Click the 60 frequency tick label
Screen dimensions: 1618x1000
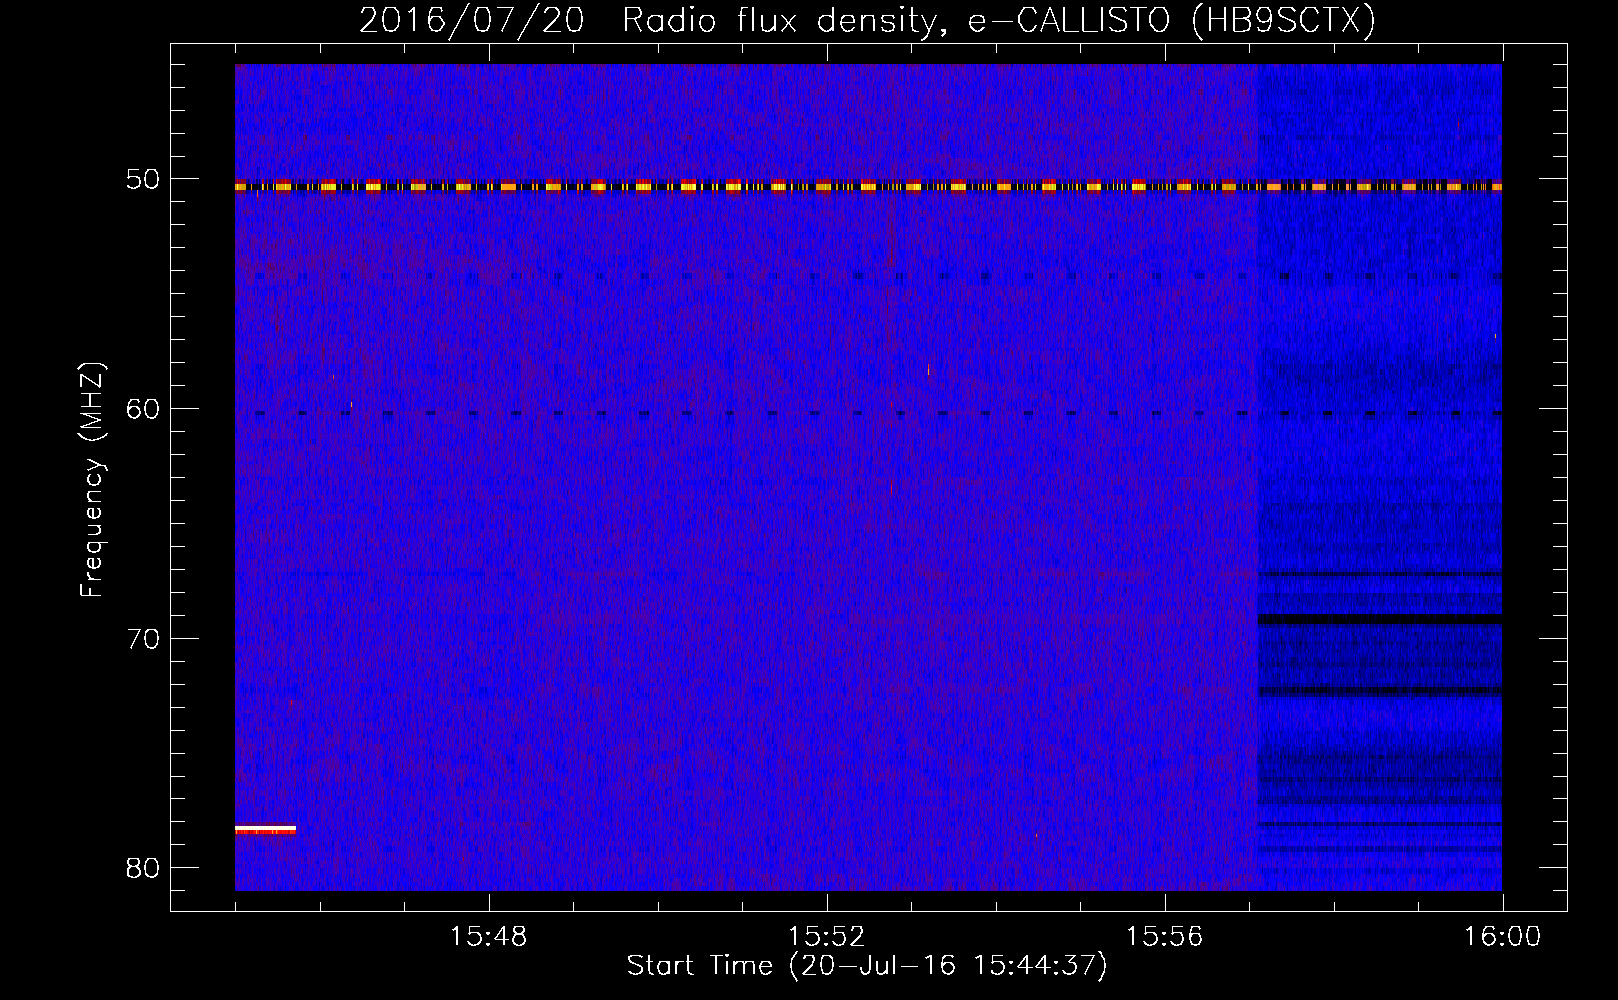tap(144, 409)
